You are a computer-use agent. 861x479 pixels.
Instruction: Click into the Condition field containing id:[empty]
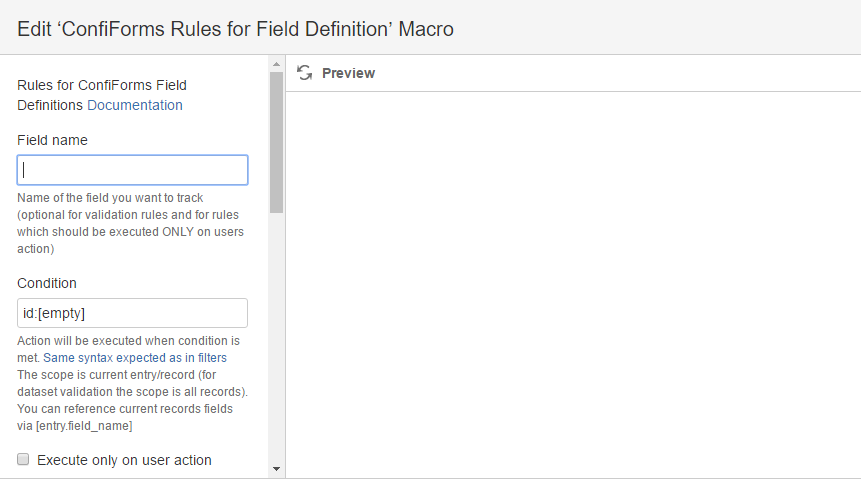(132, 313)
